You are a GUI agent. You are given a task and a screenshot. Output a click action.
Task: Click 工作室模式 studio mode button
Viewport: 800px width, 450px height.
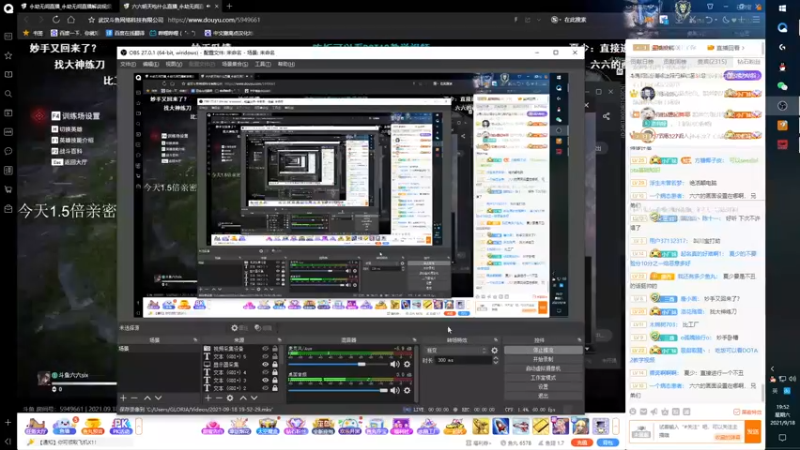click(x=543, y=378)
